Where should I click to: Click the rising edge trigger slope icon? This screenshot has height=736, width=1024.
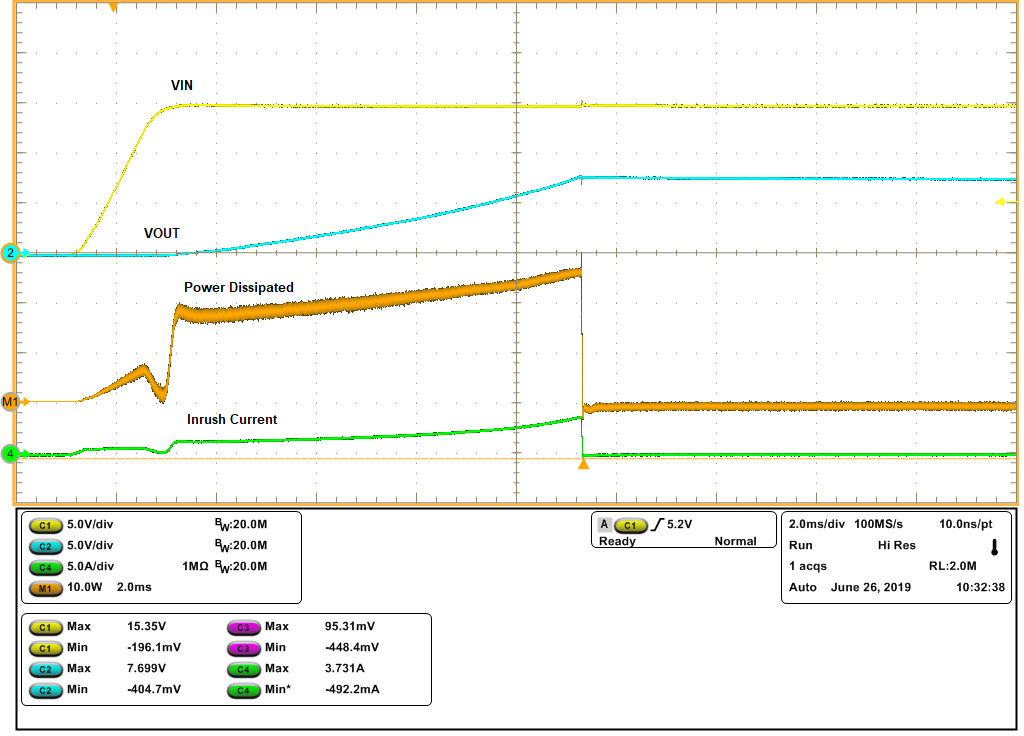tap(657, 524)
